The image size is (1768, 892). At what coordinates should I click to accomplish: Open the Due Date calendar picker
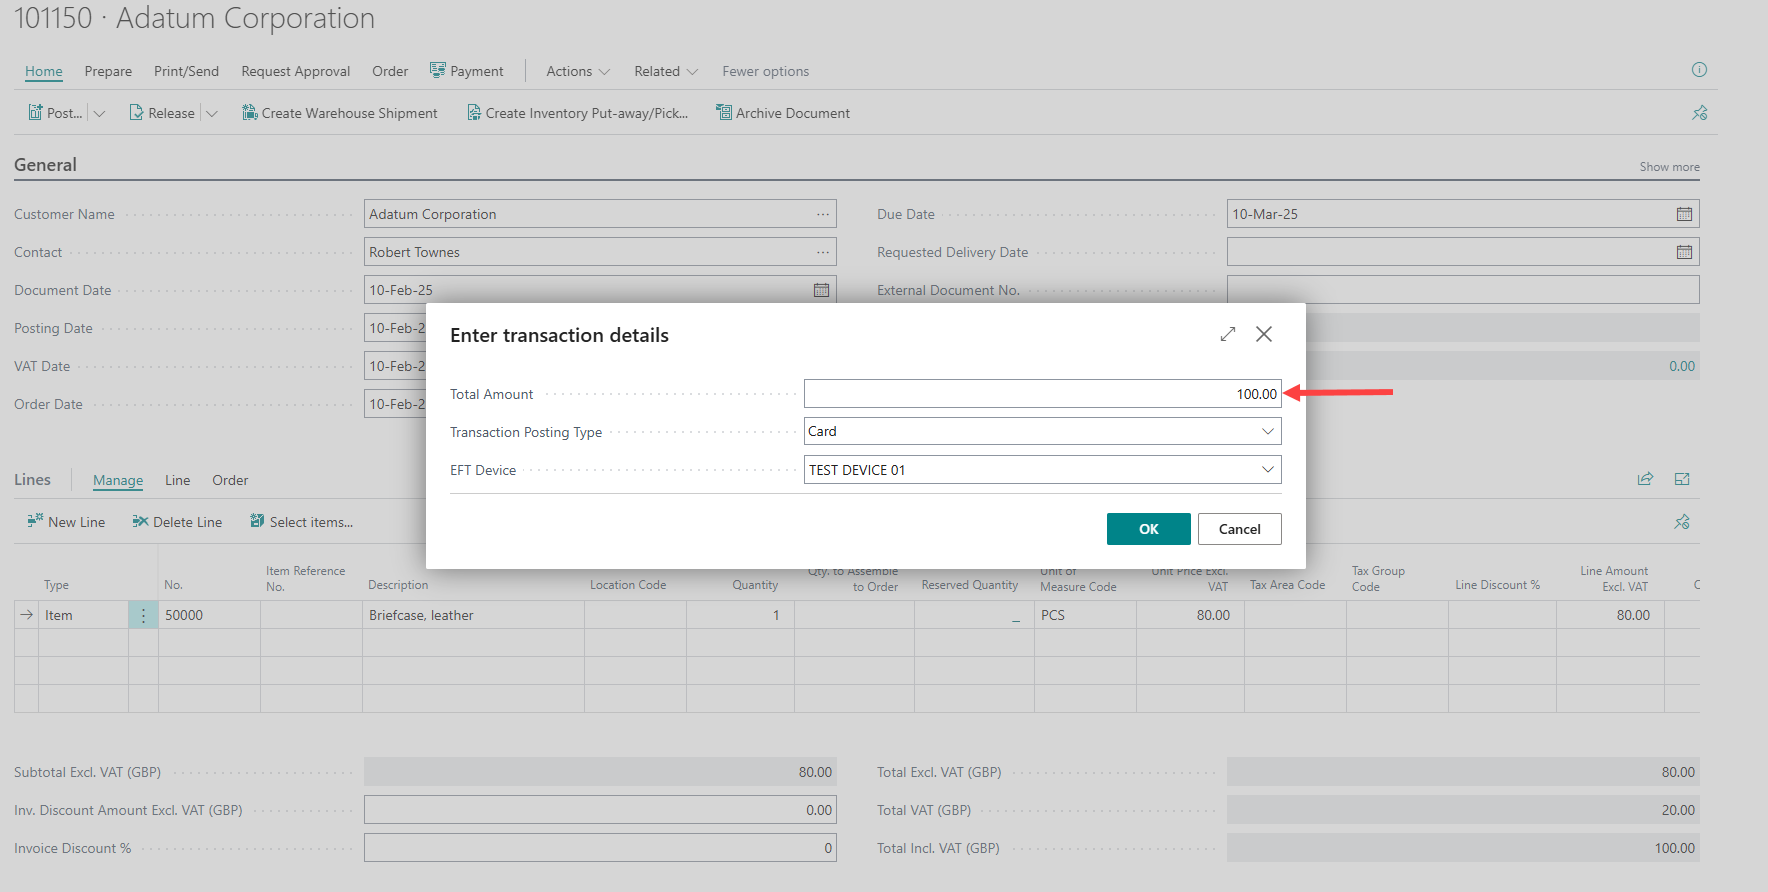click(x=1684, y=214)
